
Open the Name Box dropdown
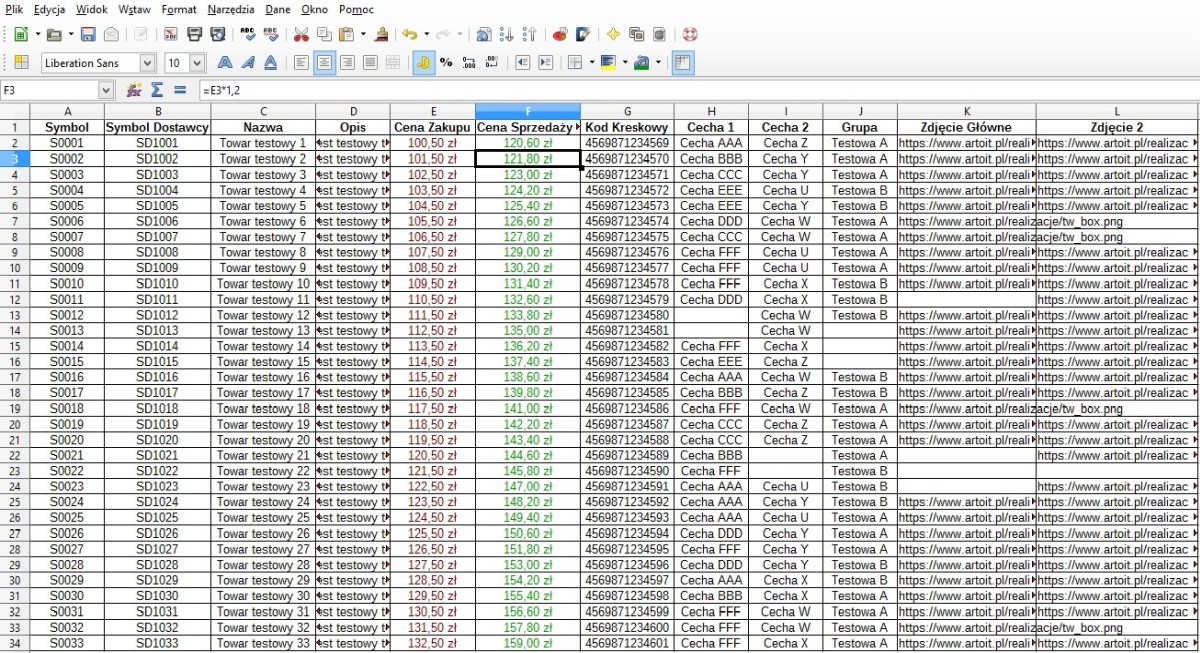(x=106, y=90)
